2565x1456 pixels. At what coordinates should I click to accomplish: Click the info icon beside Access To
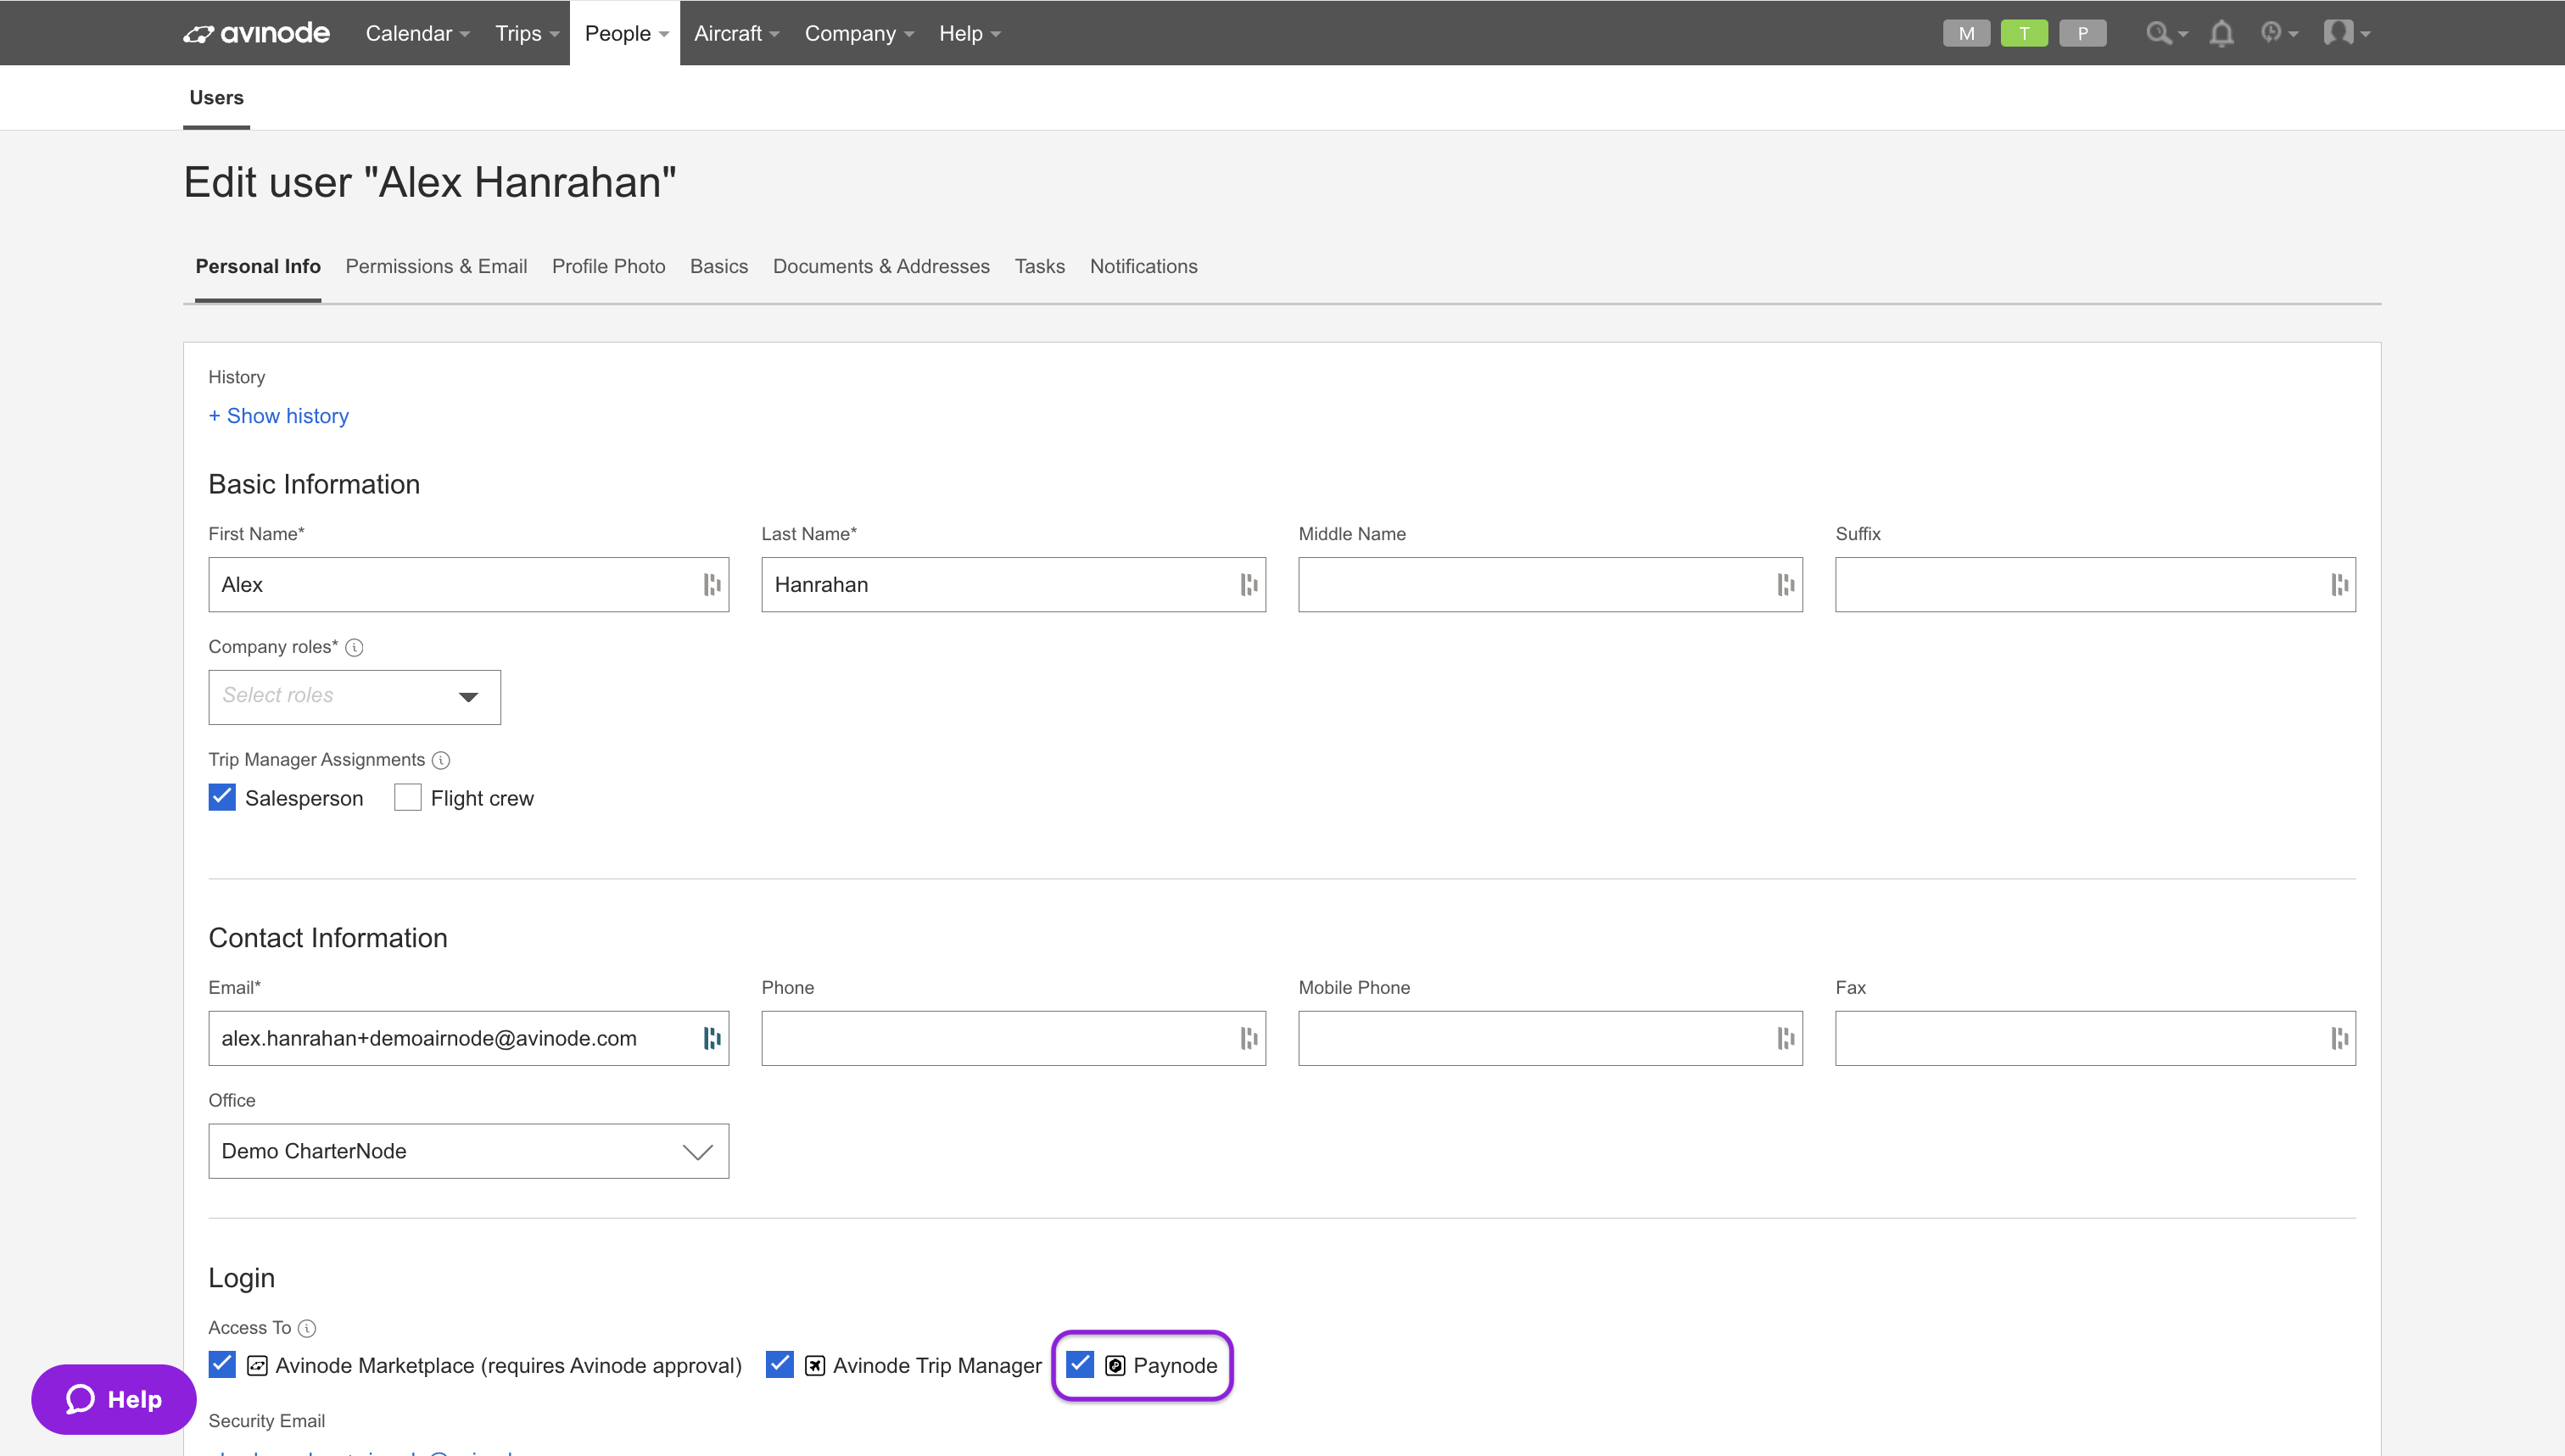(307, 1328)
